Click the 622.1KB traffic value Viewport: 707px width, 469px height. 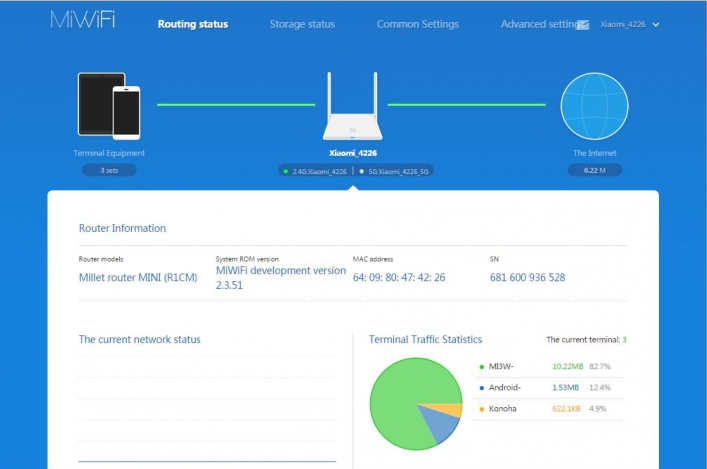point(566,409)
